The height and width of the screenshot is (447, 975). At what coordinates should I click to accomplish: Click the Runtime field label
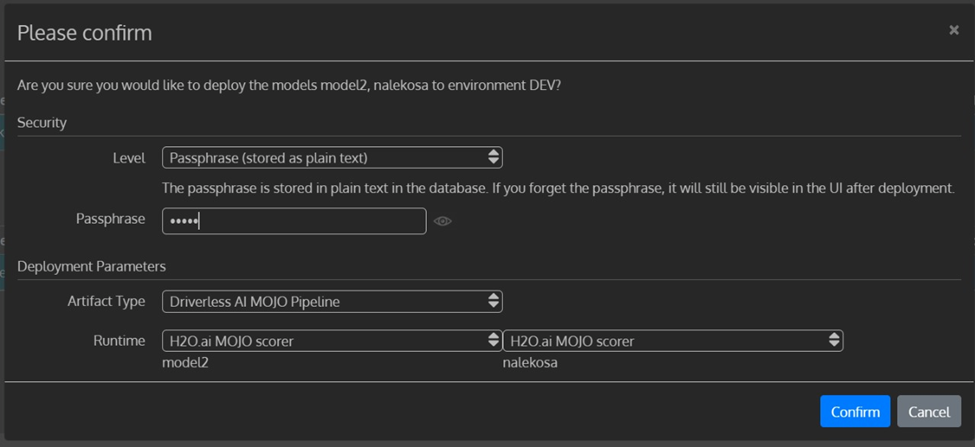click(x=119, y=341)
